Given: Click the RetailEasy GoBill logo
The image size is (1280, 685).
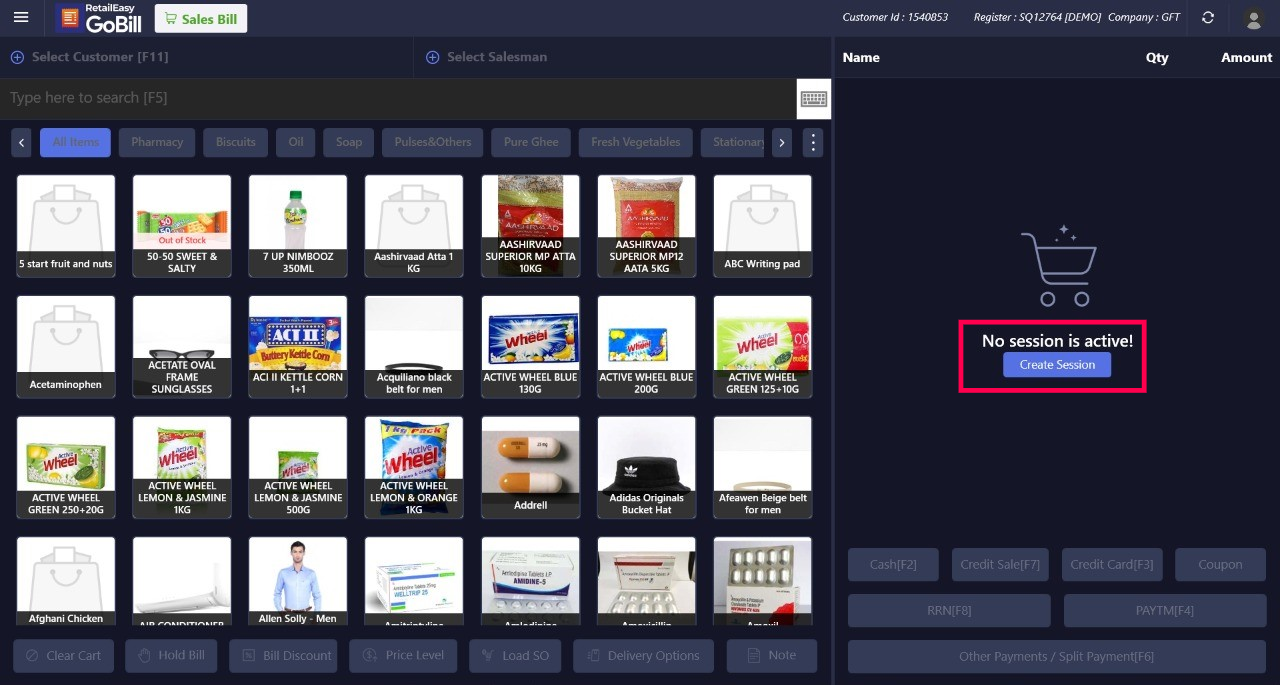Looking at the screenshot, I should point(98,18).
